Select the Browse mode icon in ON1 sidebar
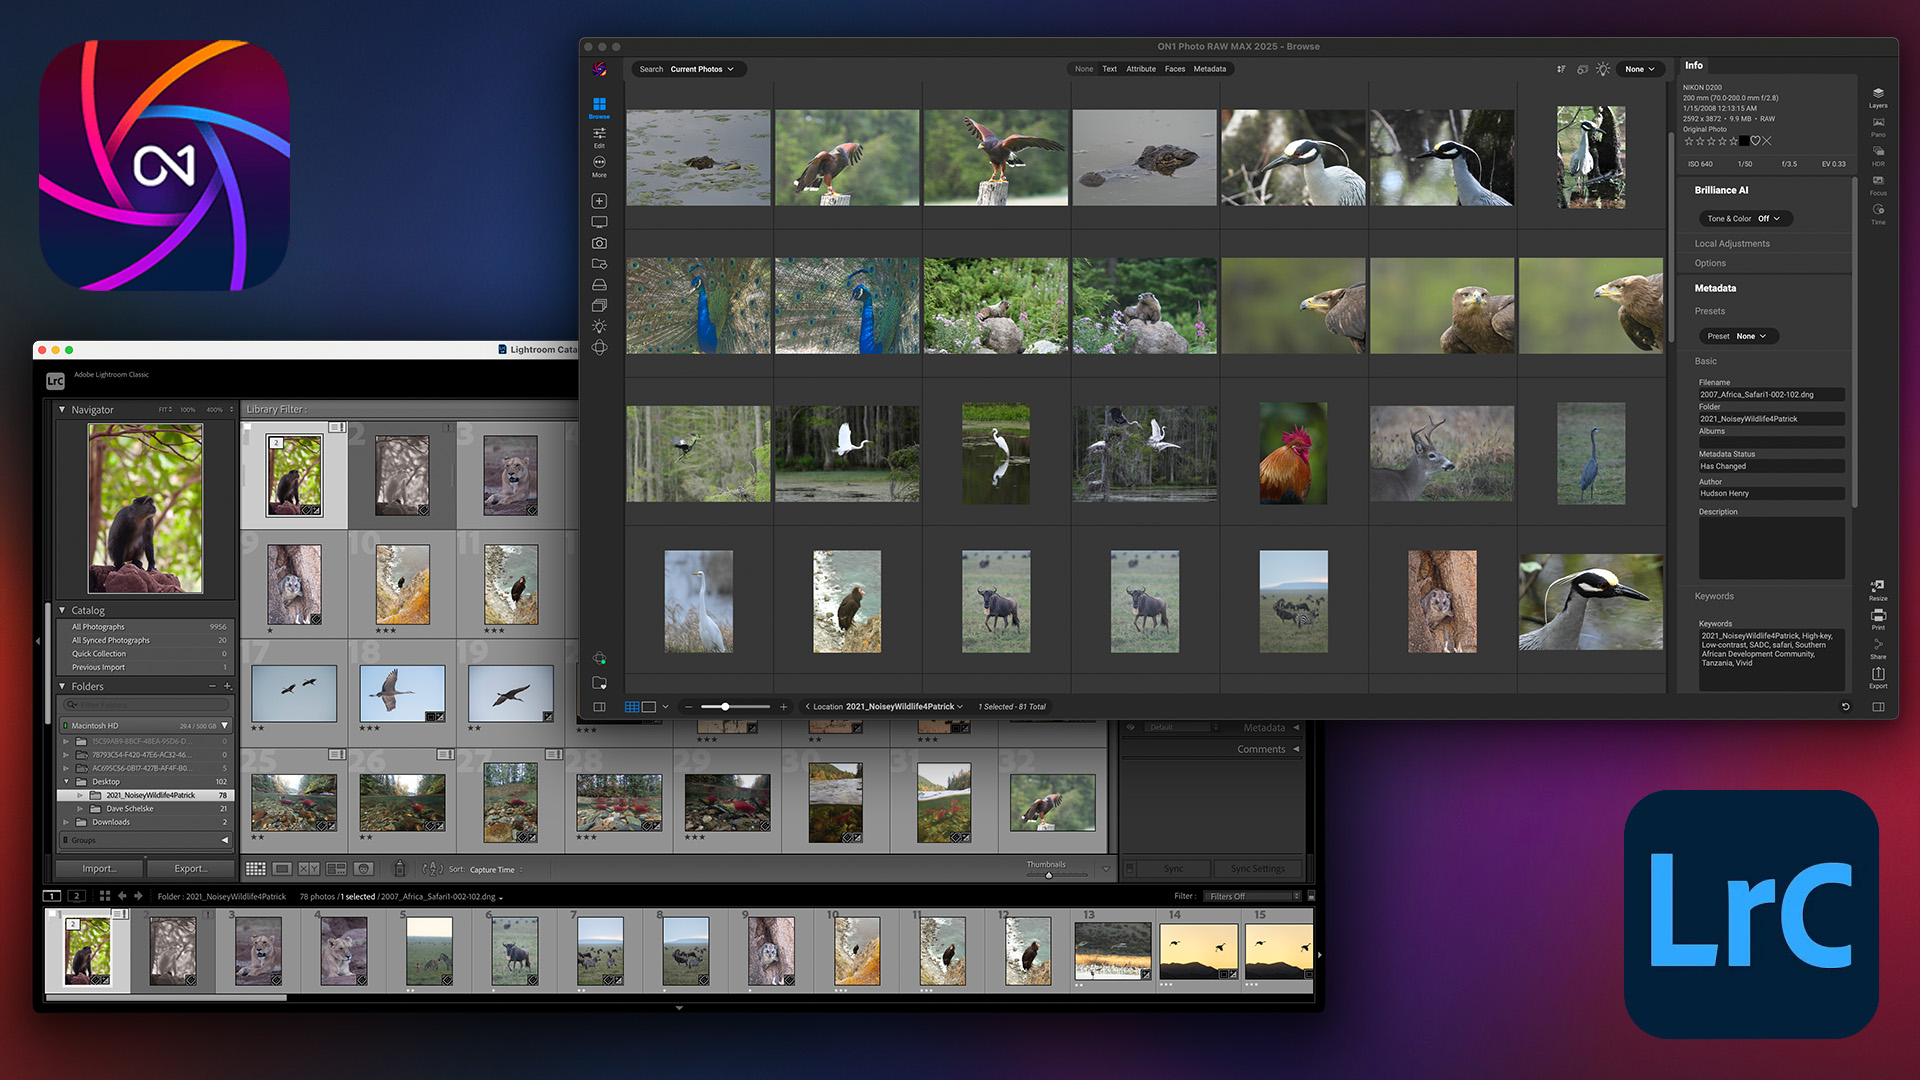Viewport: 1920px width, 1080px height. tap(599, 105)
